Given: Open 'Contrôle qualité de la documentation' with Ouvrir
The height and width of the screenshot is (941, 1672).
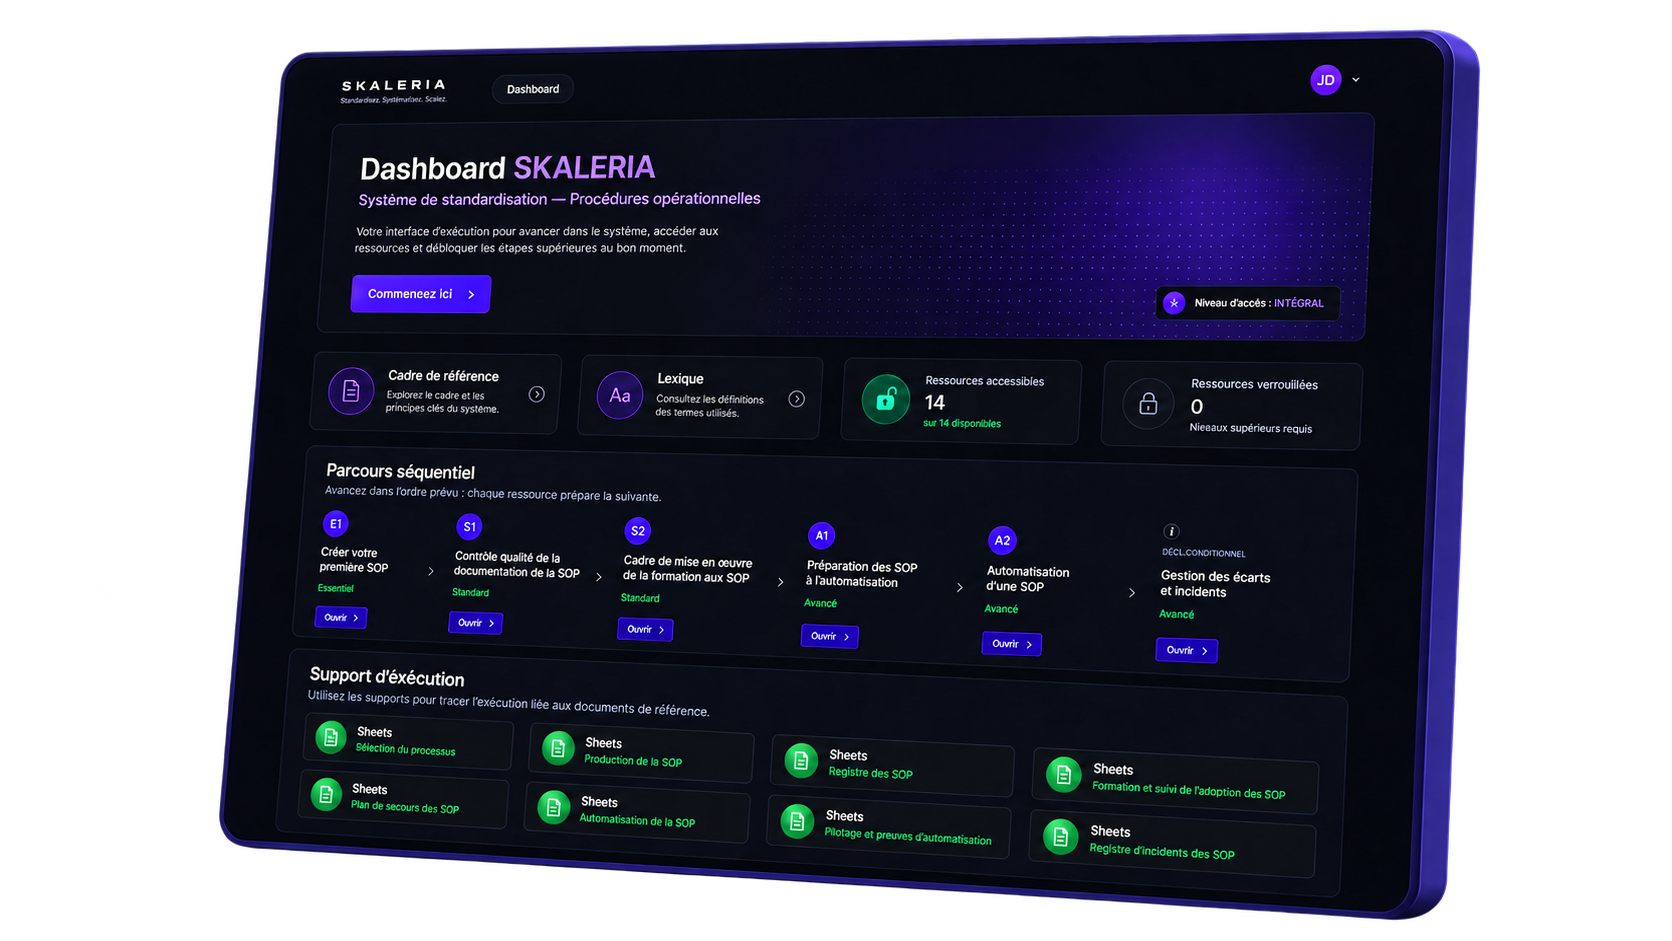Looking at the screenshot, I should point(476,623).
